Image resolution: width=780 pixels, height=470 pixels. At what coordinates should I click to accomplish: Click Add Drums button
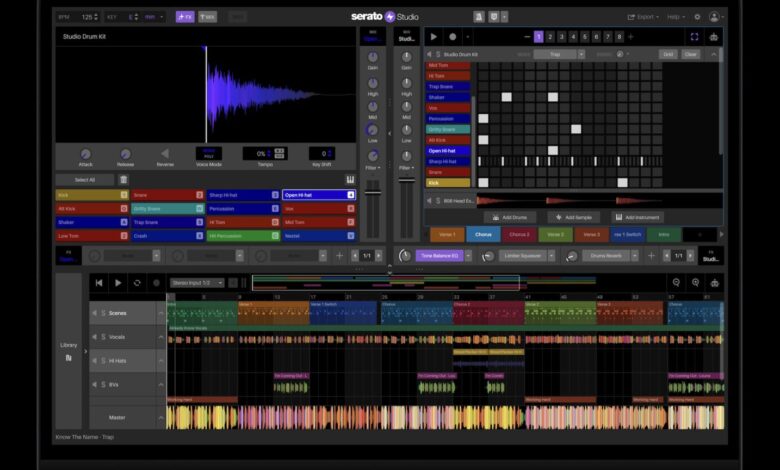510,217
